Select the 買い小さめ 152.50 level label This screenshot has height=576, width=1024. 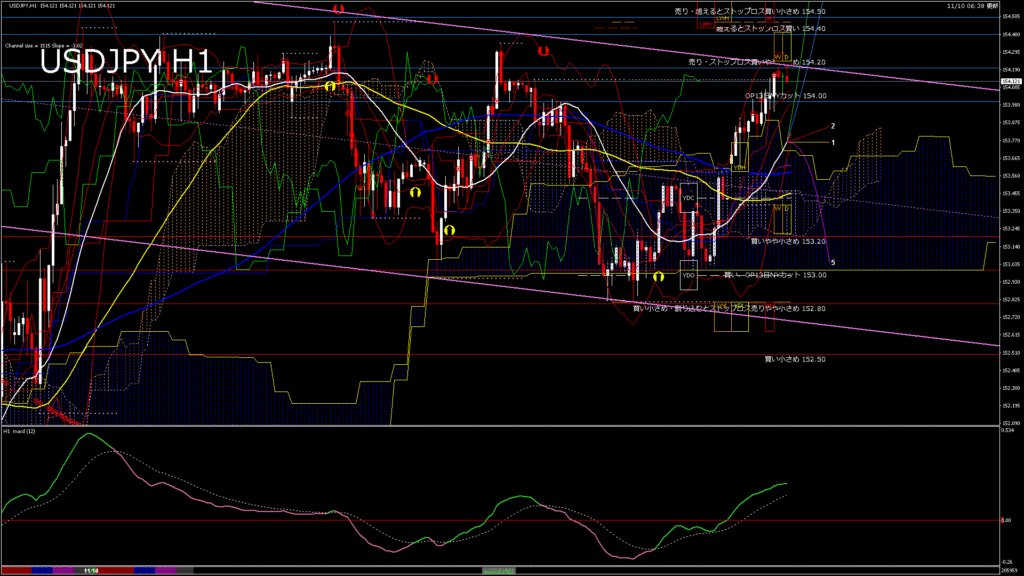[x=795, y=358]
